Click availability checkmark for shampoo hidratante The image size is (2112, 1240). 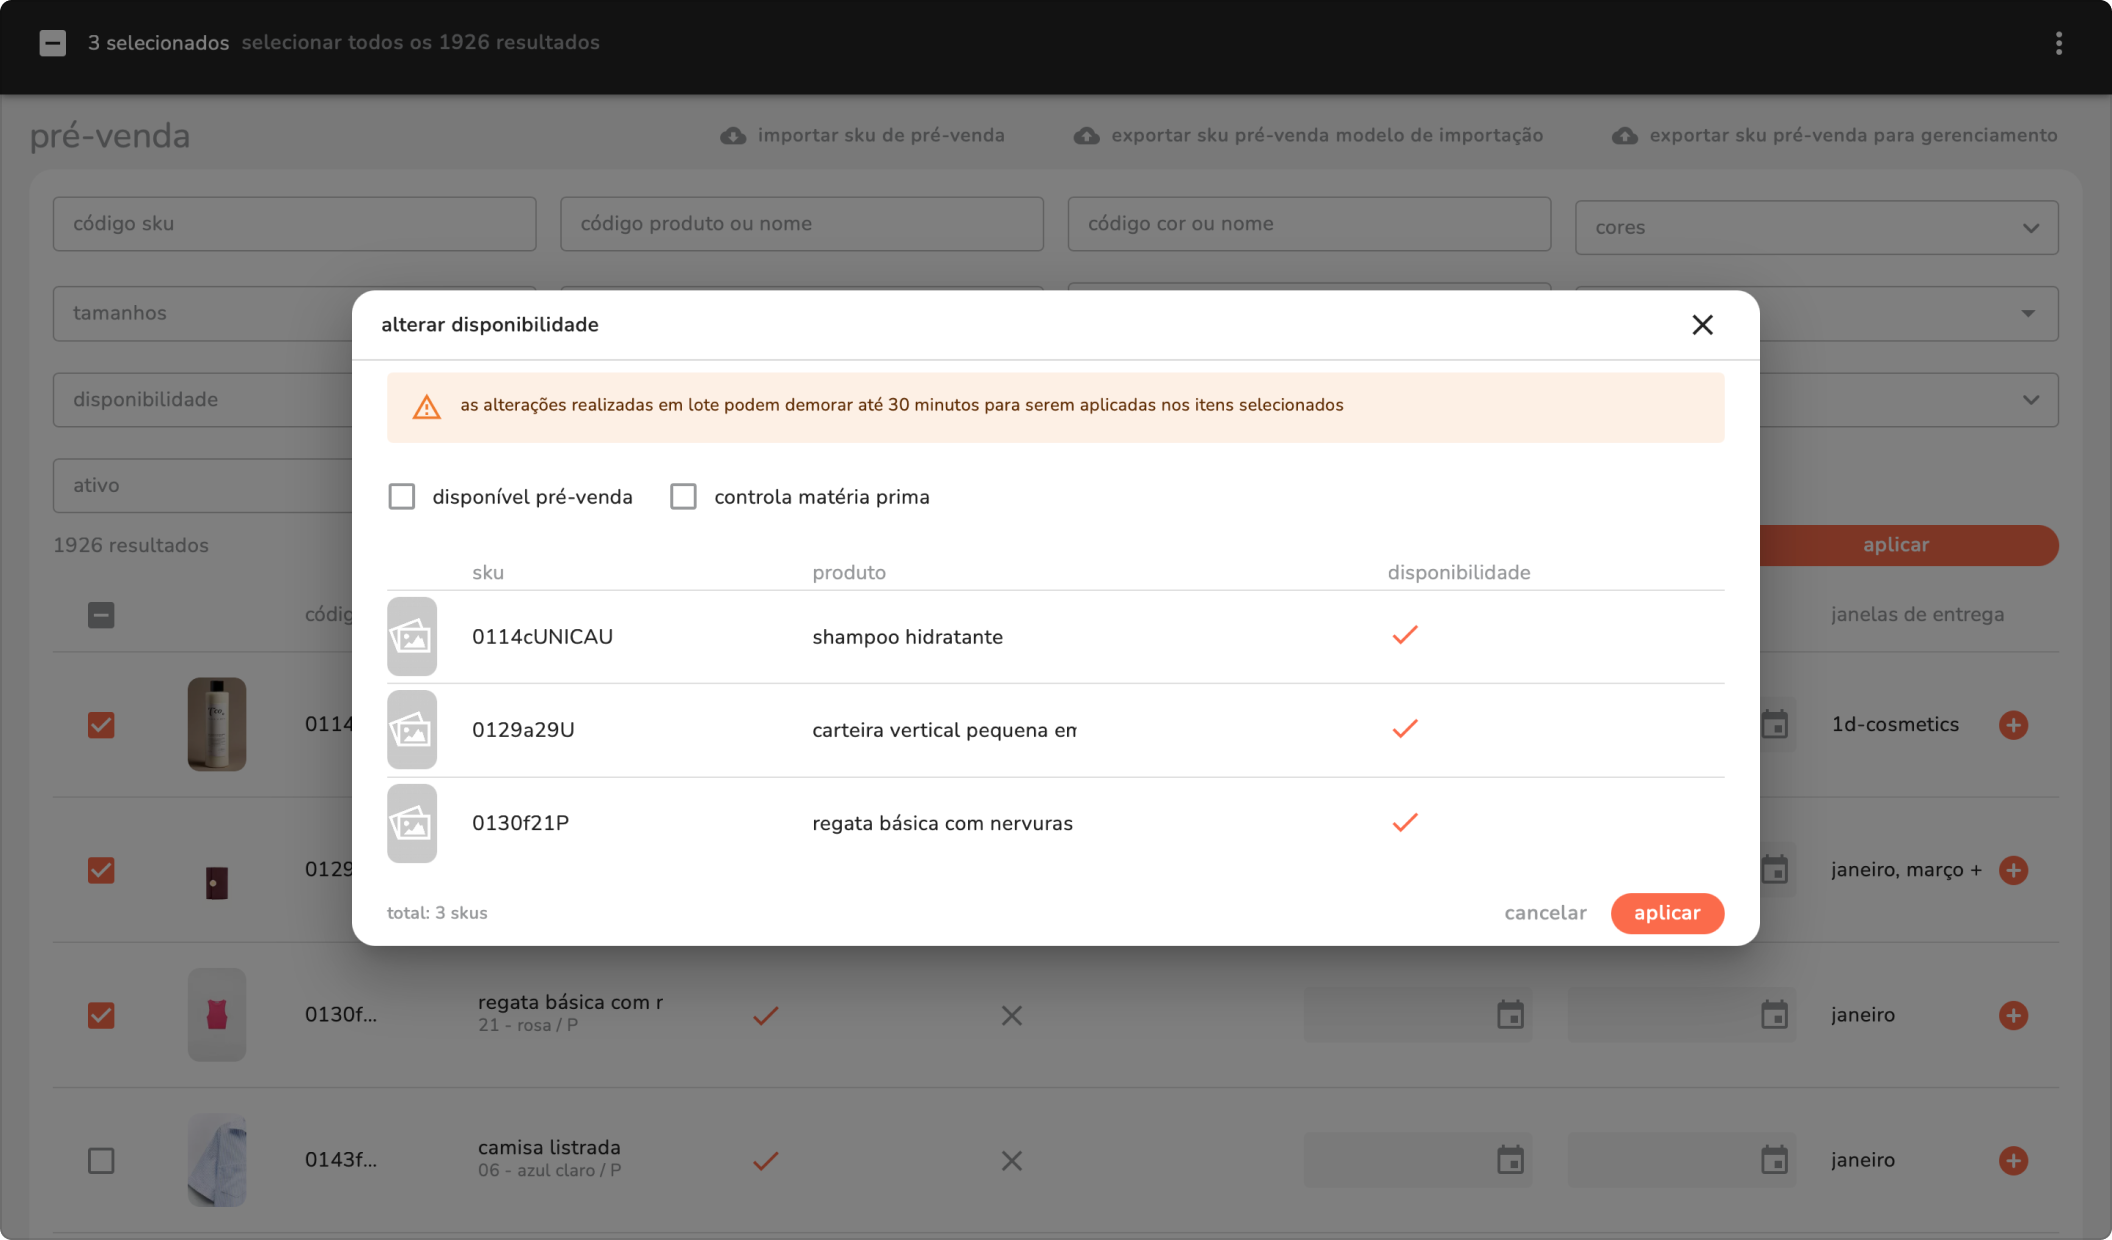point(1405,635)
